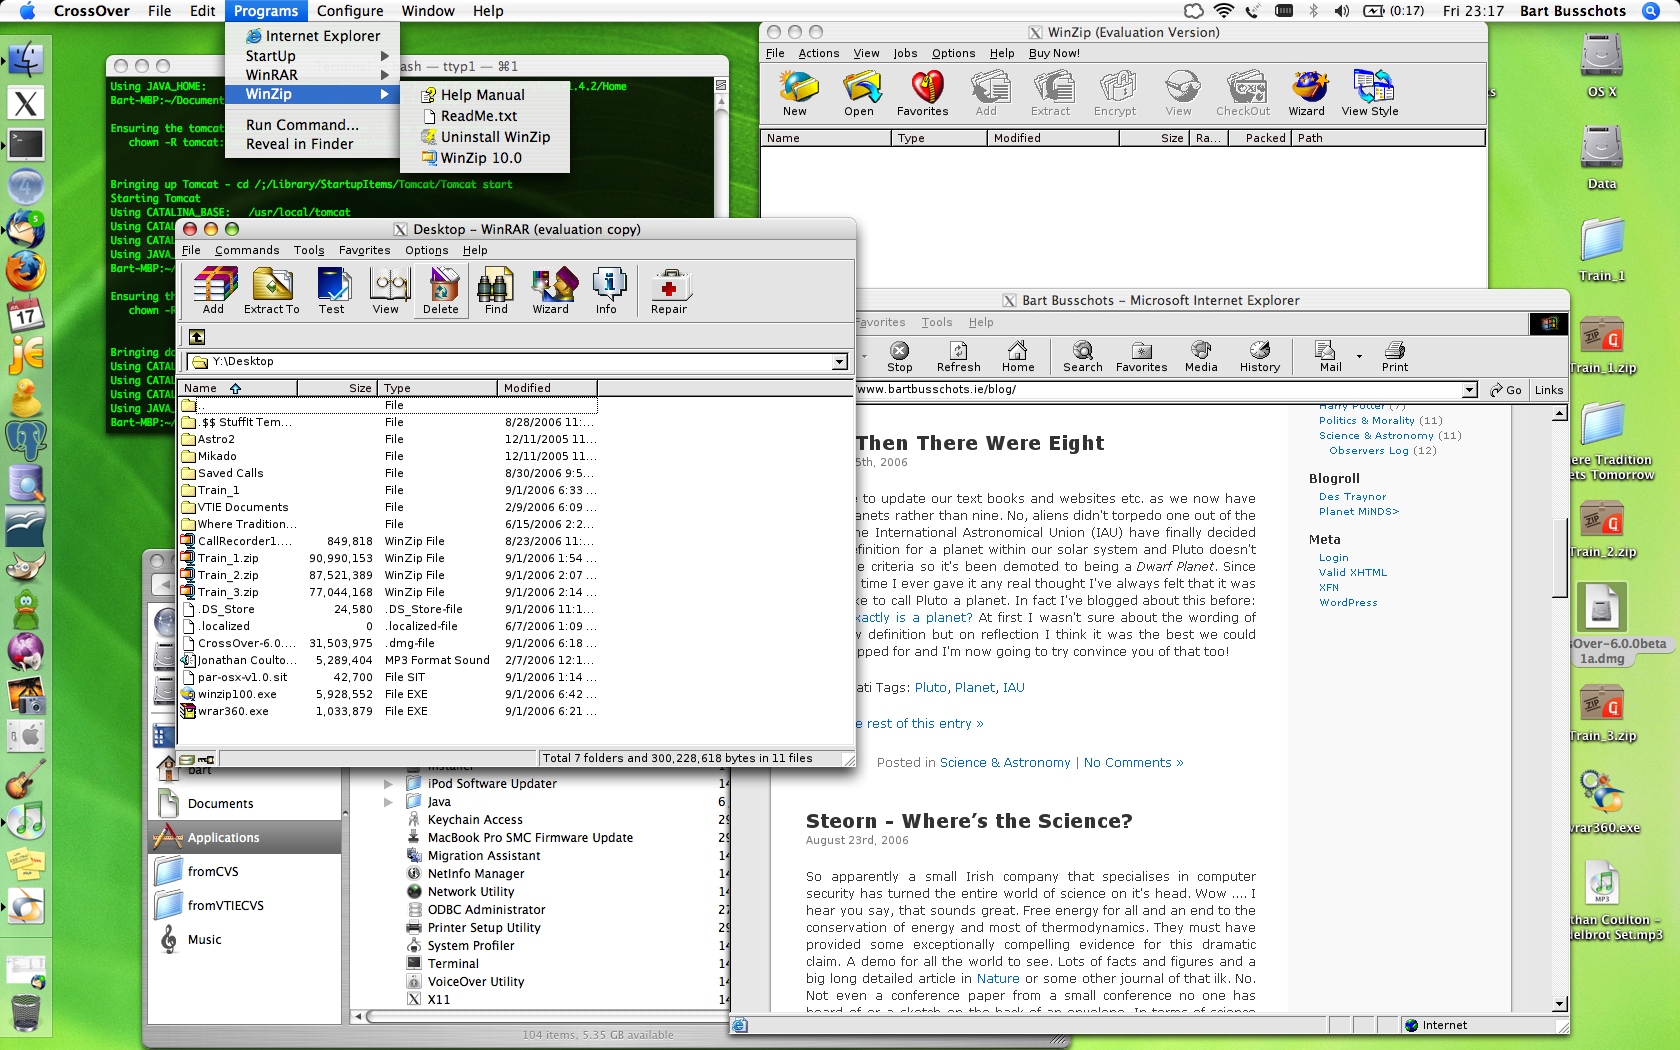Open the WordPress link under Meta

pyautogui.click(x=1348, y=603)
